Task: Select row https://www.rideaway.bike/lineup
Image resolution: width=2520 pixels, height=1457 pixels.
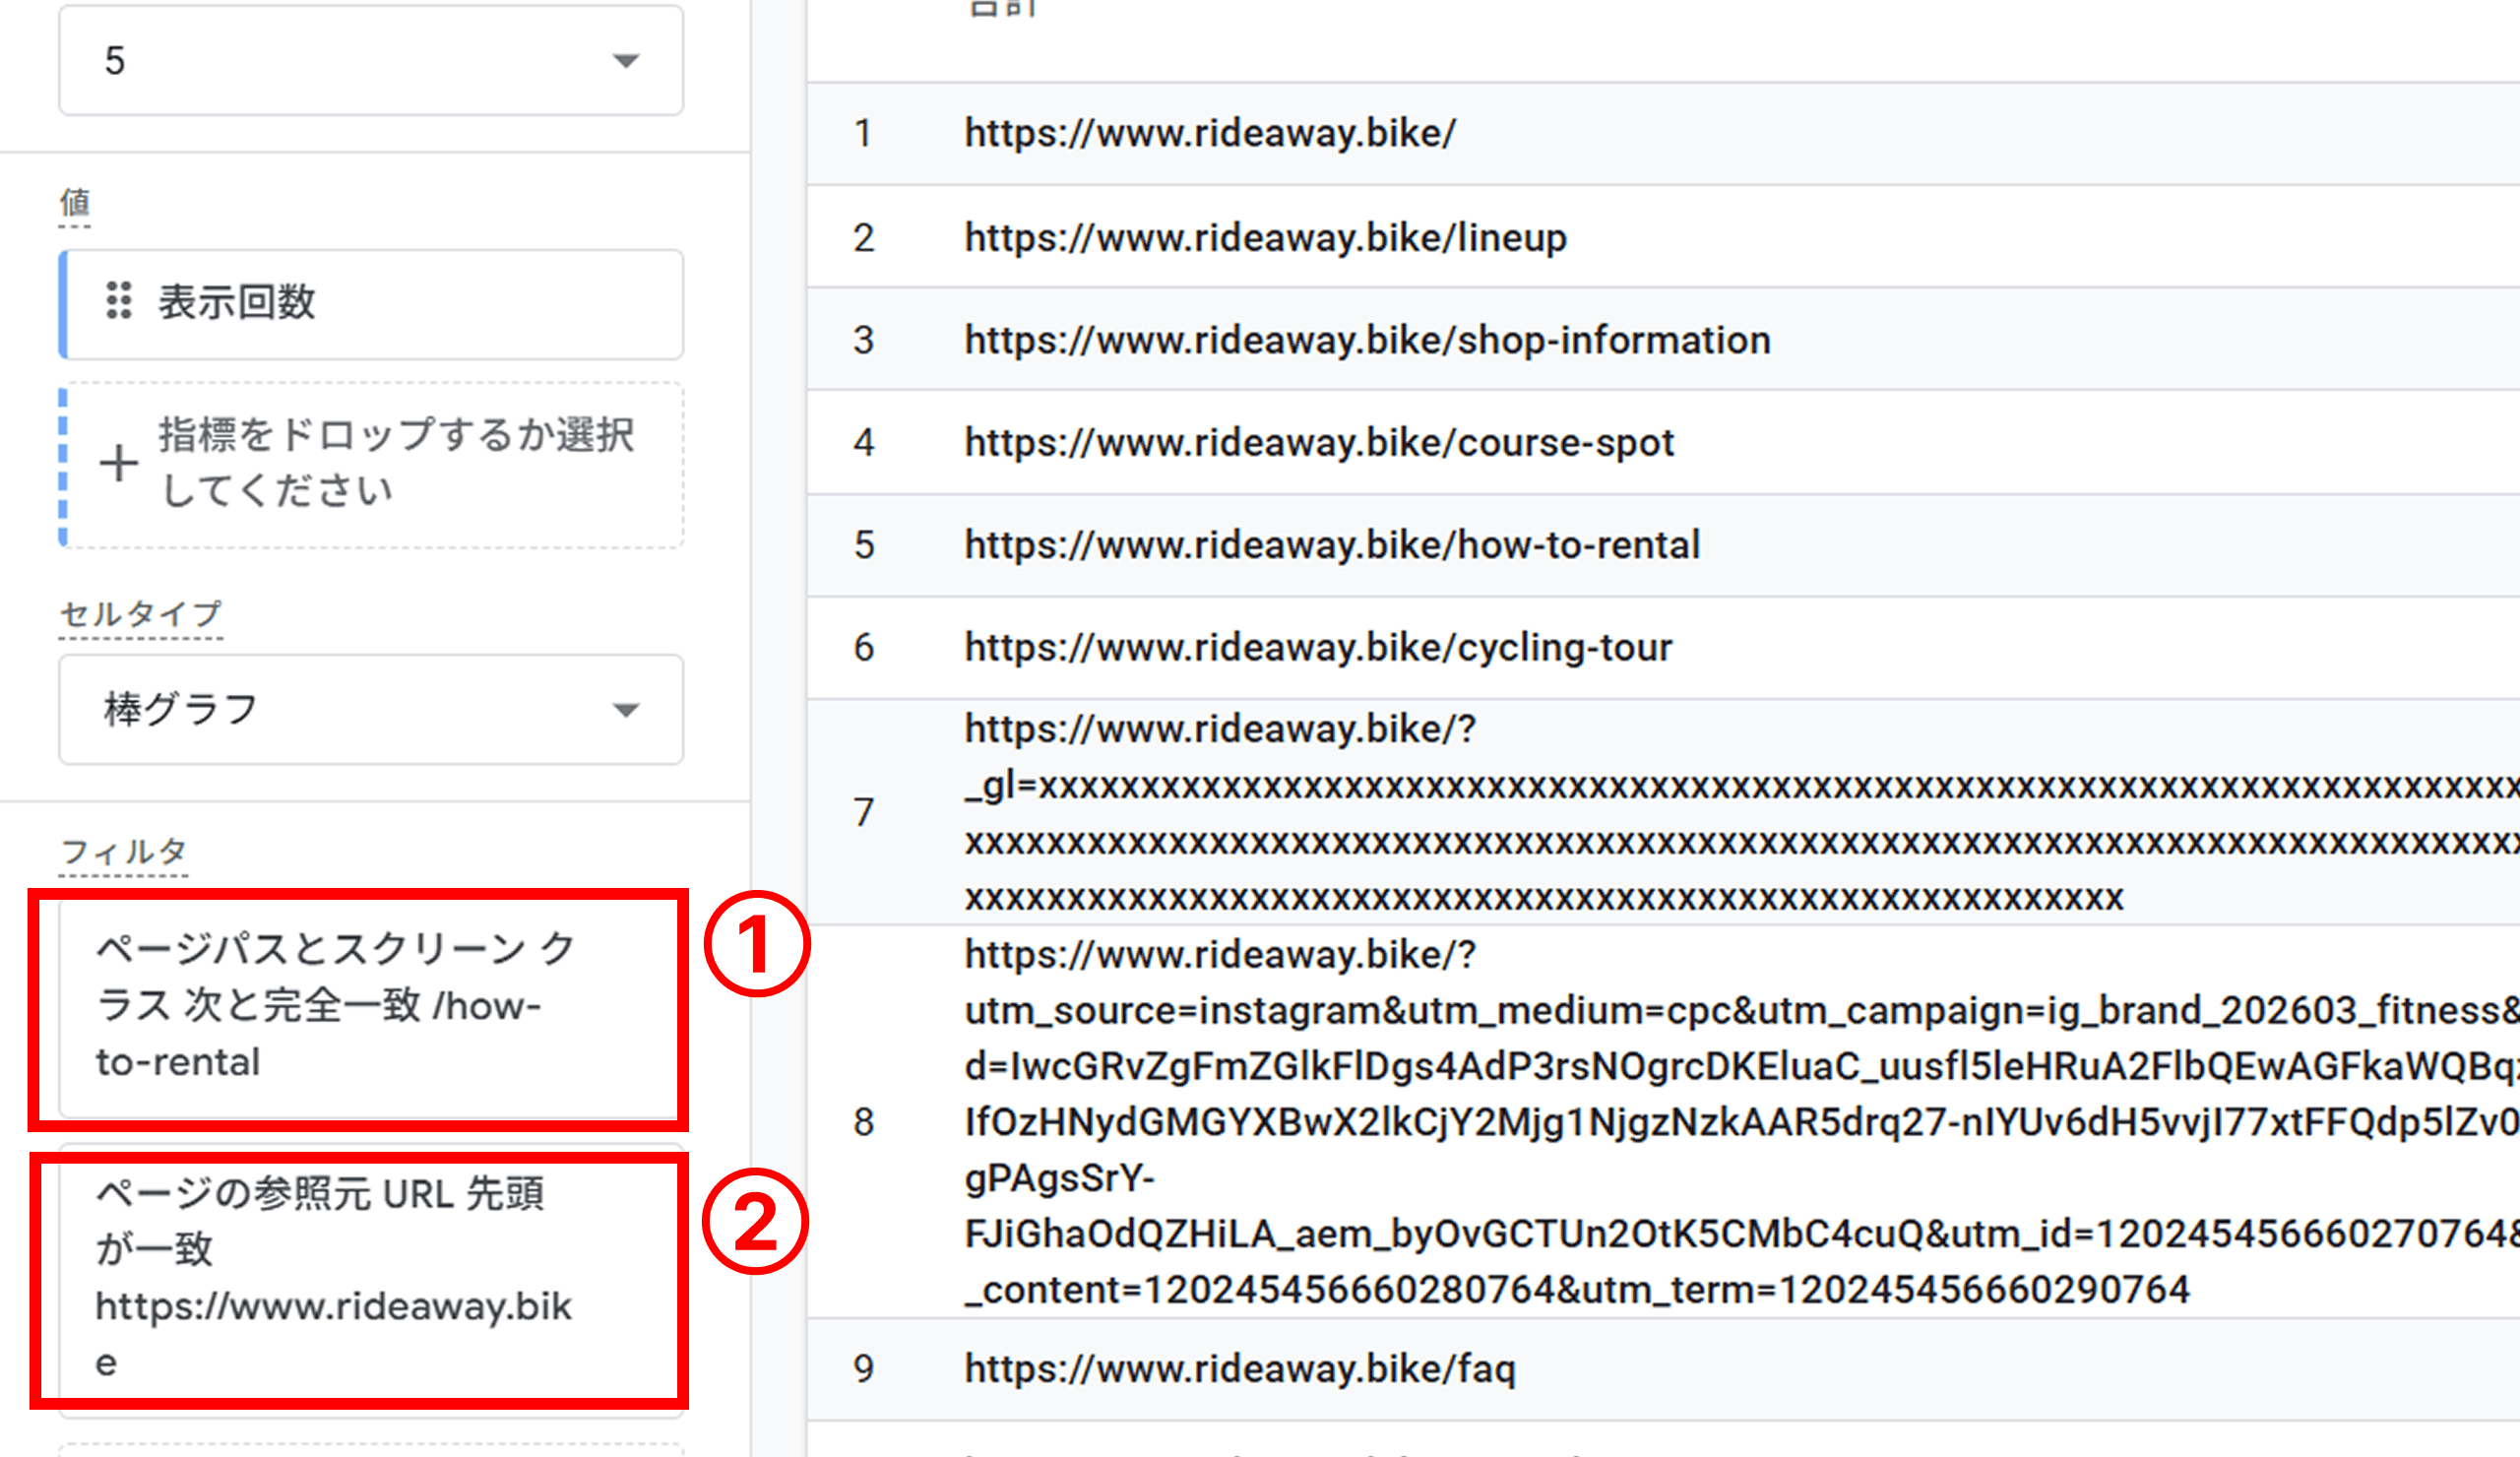Action: pos(1664,237)
